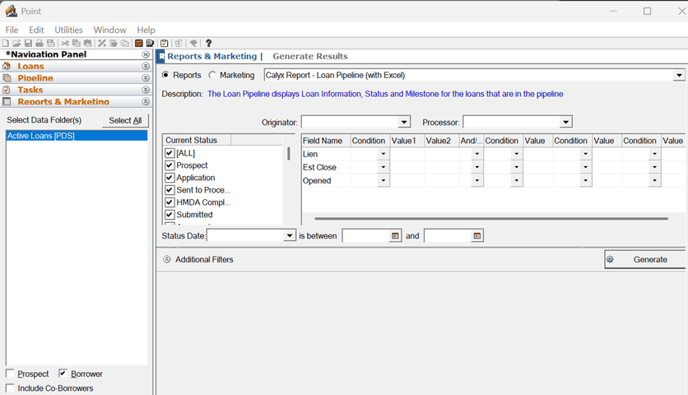Viewport: 688px width, 395px height.
Task: Click the Select All button
Action: coord(125,120)
